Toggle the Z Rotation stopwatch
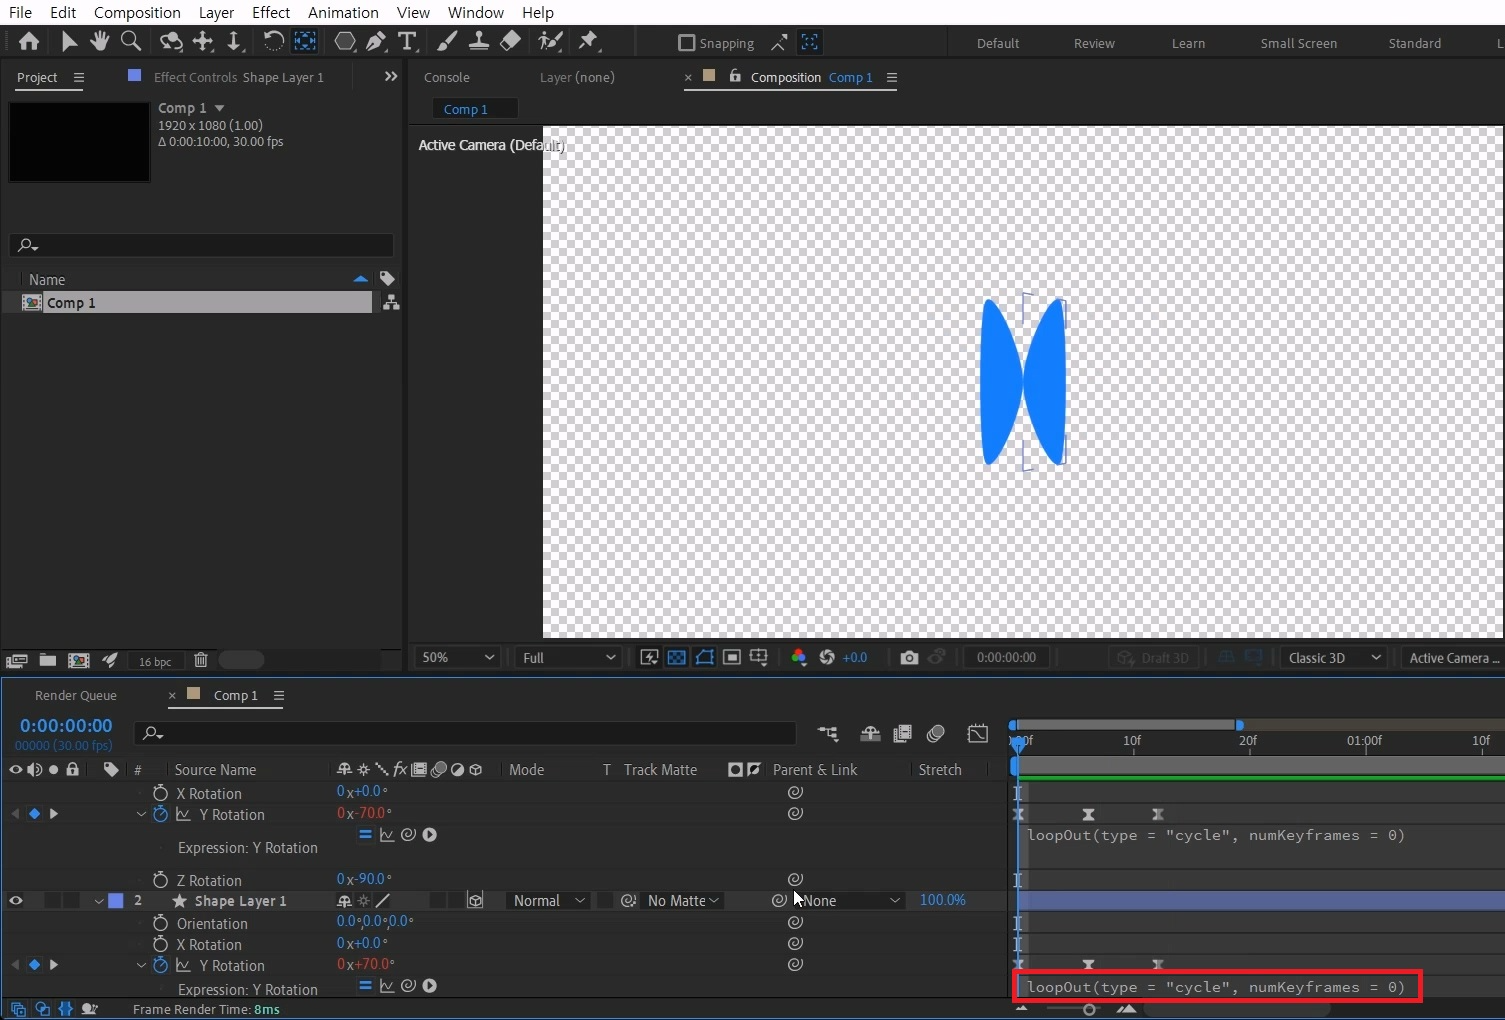Screen dimensions: 1505x1020 pyautogui.click(x=160, y=879)
